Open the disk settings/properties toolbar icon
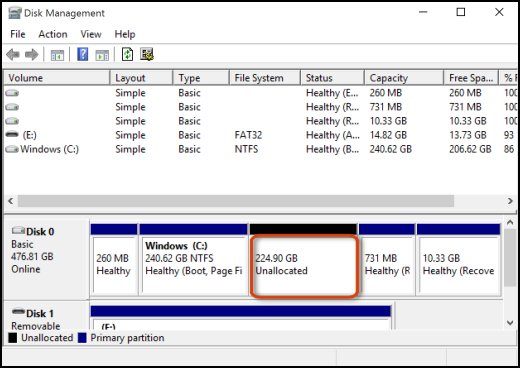The height and width of the screenshot is (368, 520). click(147, 54)
